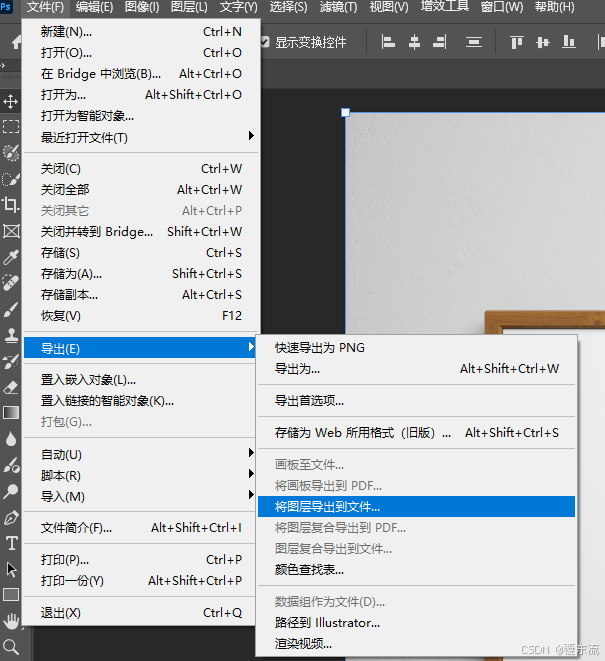This screenshot has height=661, width=605.
Task: Select the Hand tool
Action: [x=11, y=621]
